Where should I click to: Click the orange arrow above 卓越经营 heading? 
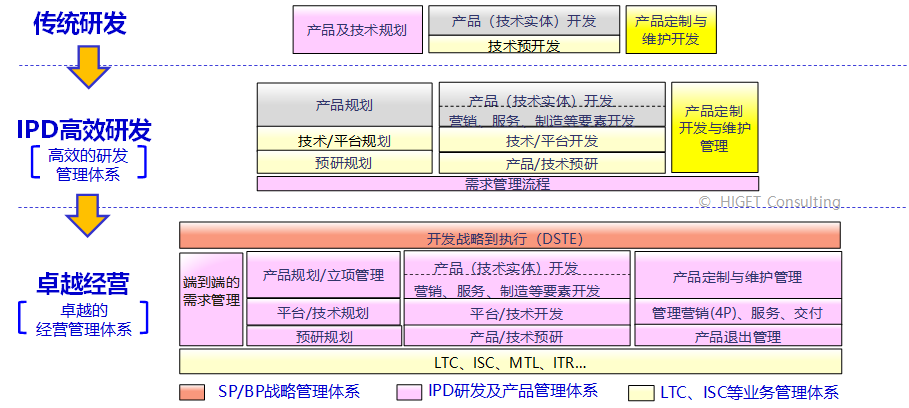(x=87, y=216)
